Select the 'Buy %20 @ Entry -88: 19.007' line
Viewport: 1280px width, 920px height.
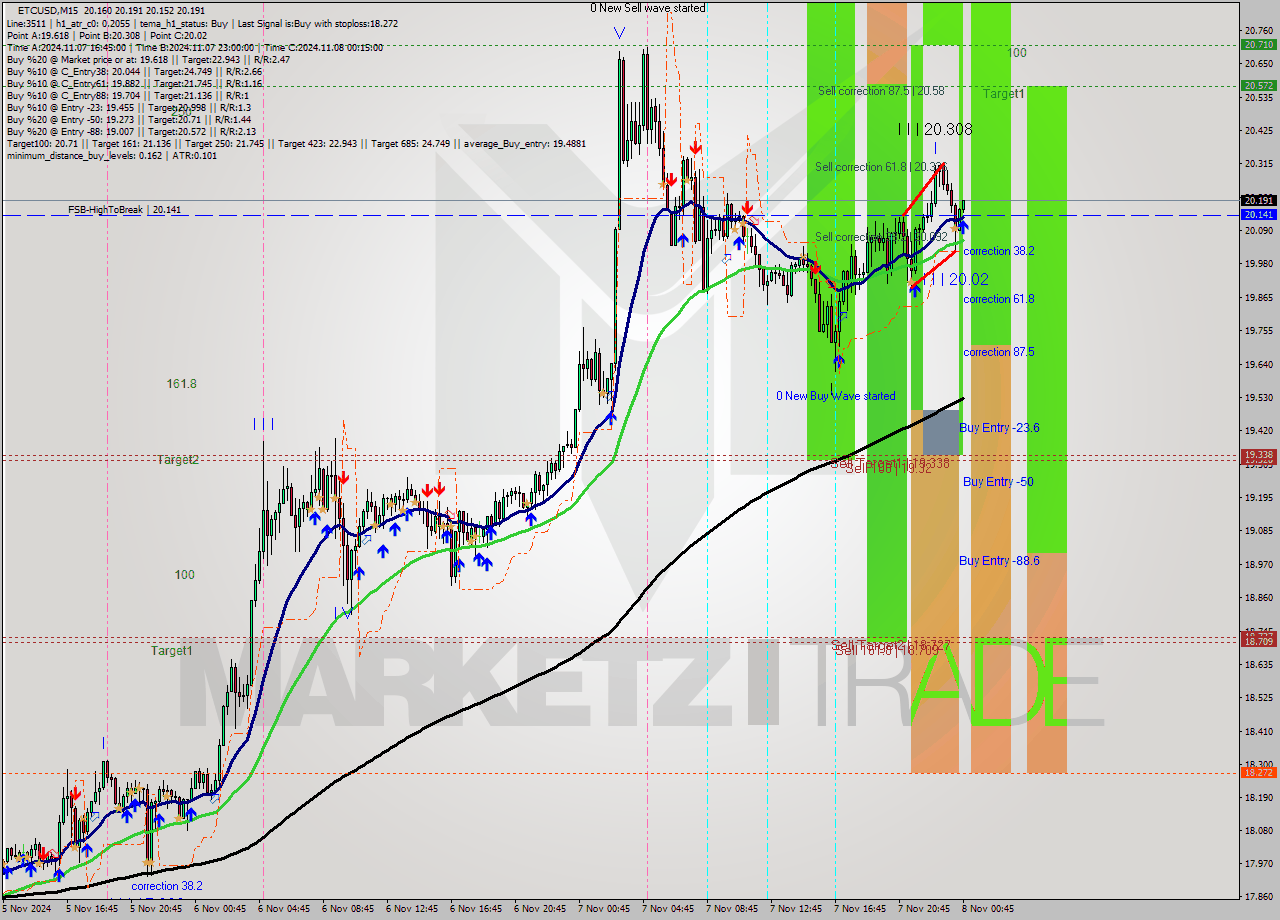131,132
